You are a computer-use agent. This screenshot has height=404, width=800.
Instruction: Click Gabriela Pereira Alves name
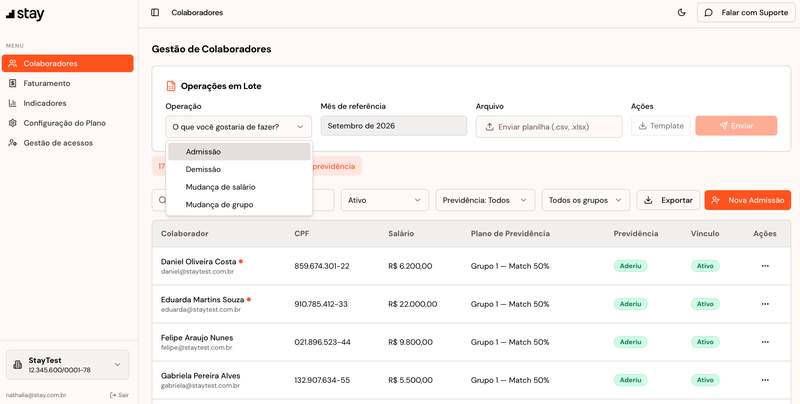click(201, 375)
